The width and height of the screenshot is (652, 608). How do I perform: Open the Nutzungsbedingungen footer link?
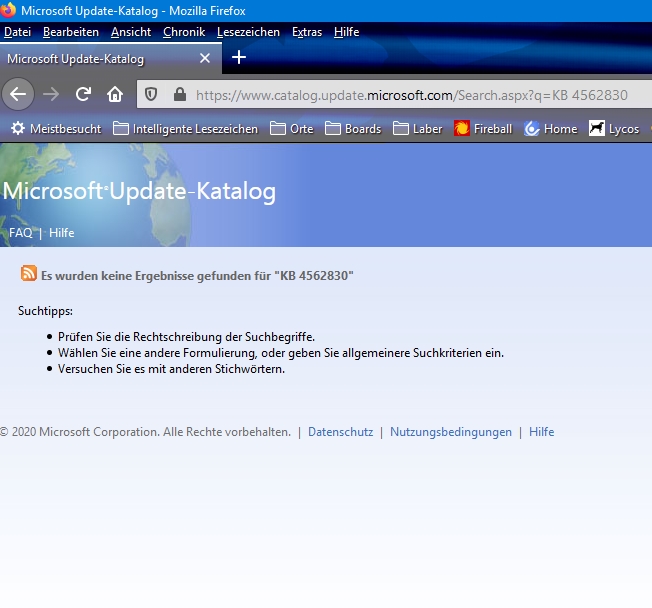tap(451, 432)
